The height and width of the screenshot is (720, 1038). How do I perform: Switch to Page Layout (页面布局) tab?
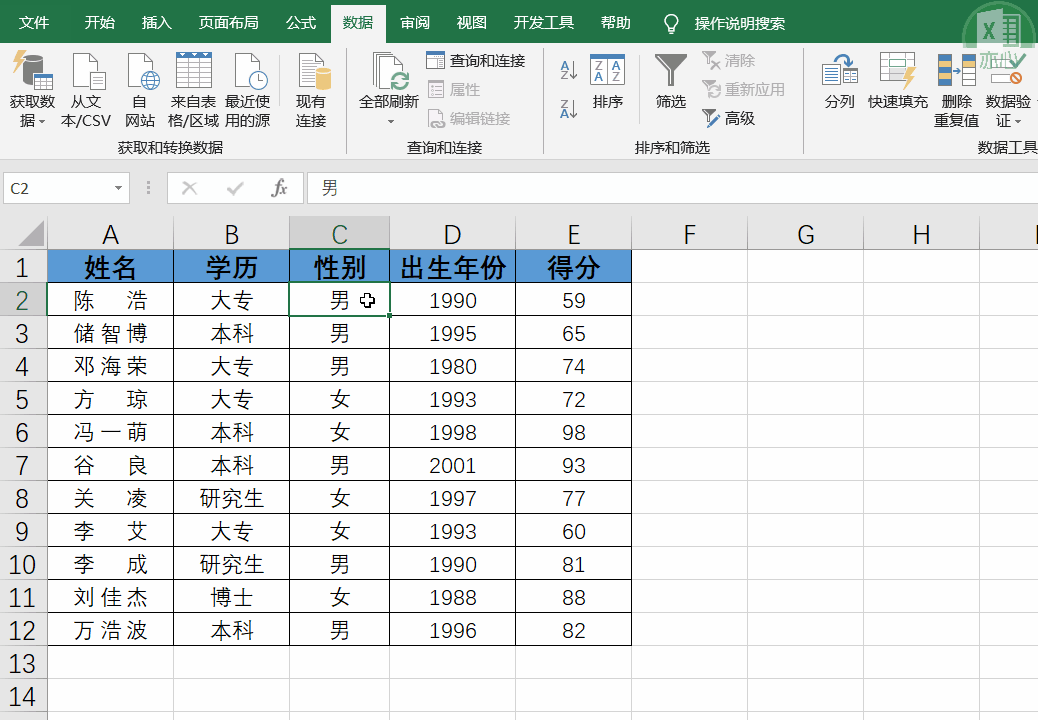(228, 23)
